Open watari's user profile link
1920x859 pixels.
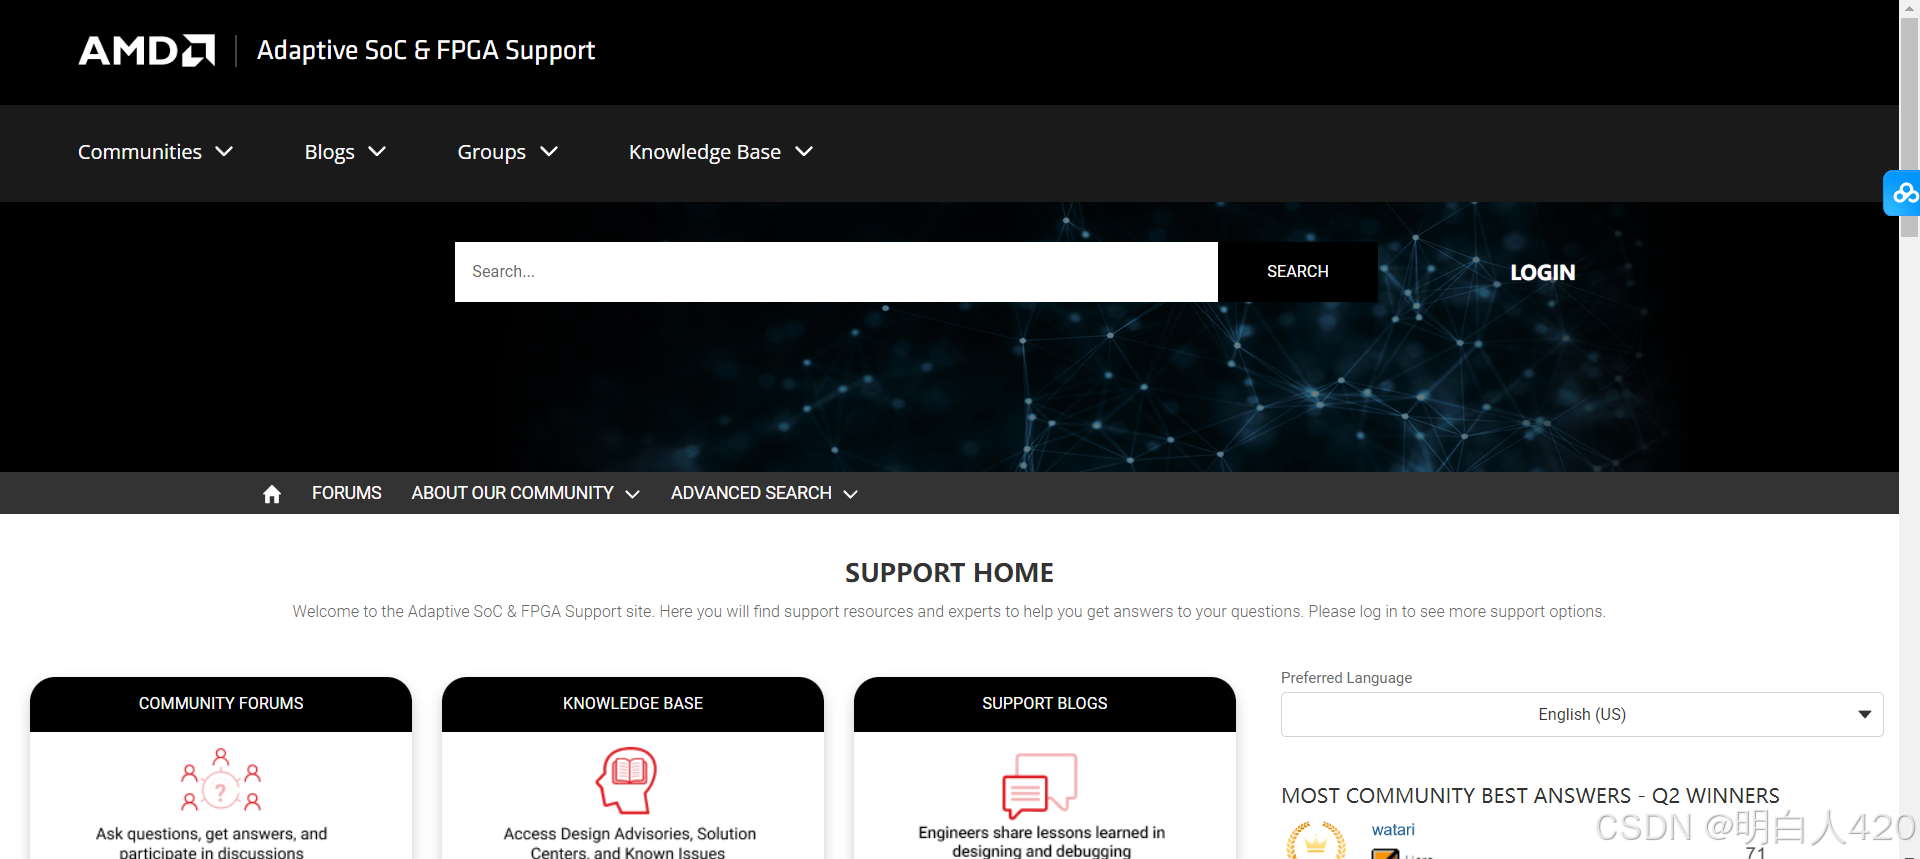point(1393,830)
